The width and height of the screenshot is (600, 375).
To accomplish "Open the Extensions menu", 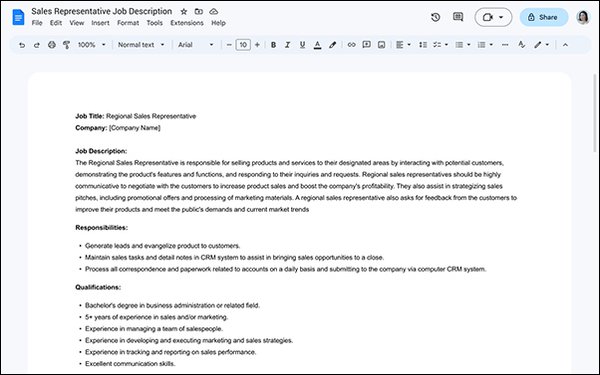I will (x=187, y=23).
